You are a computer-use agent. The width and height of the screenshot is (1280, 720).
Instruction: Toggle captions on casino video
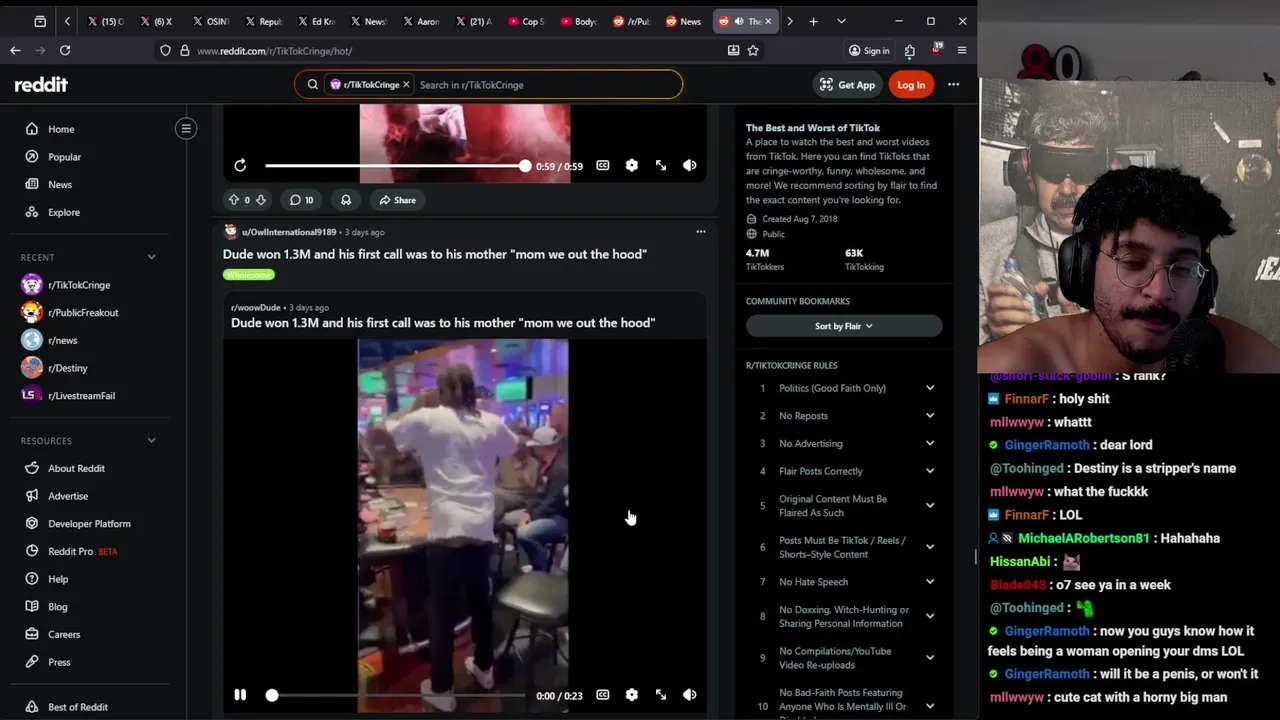[603, 695]
